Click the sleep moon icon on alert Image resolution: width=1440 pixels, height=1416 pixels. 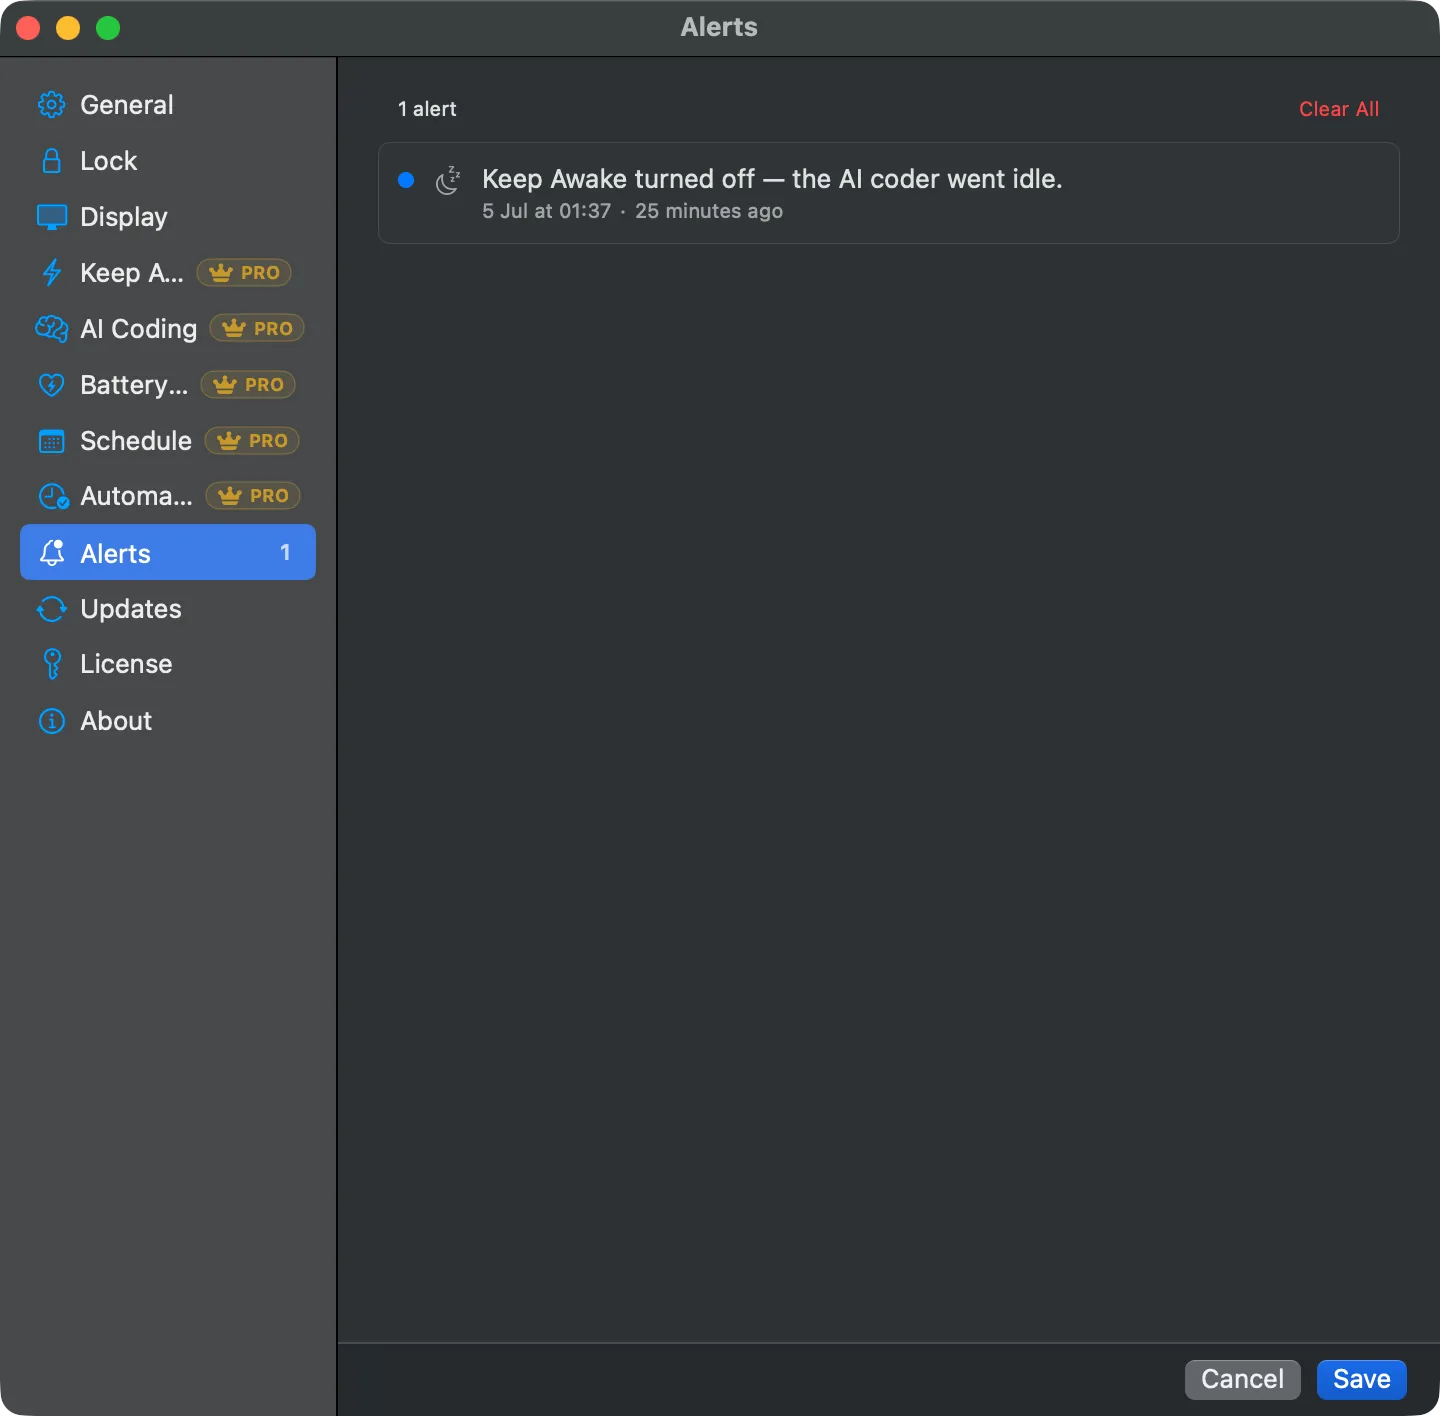tap(448, 180)
